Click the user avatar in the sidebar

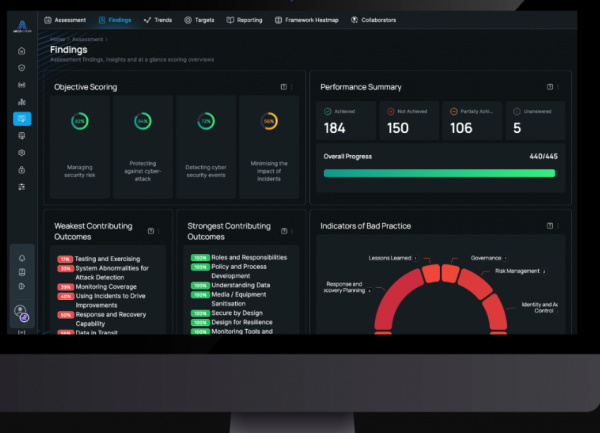(21, 311)
